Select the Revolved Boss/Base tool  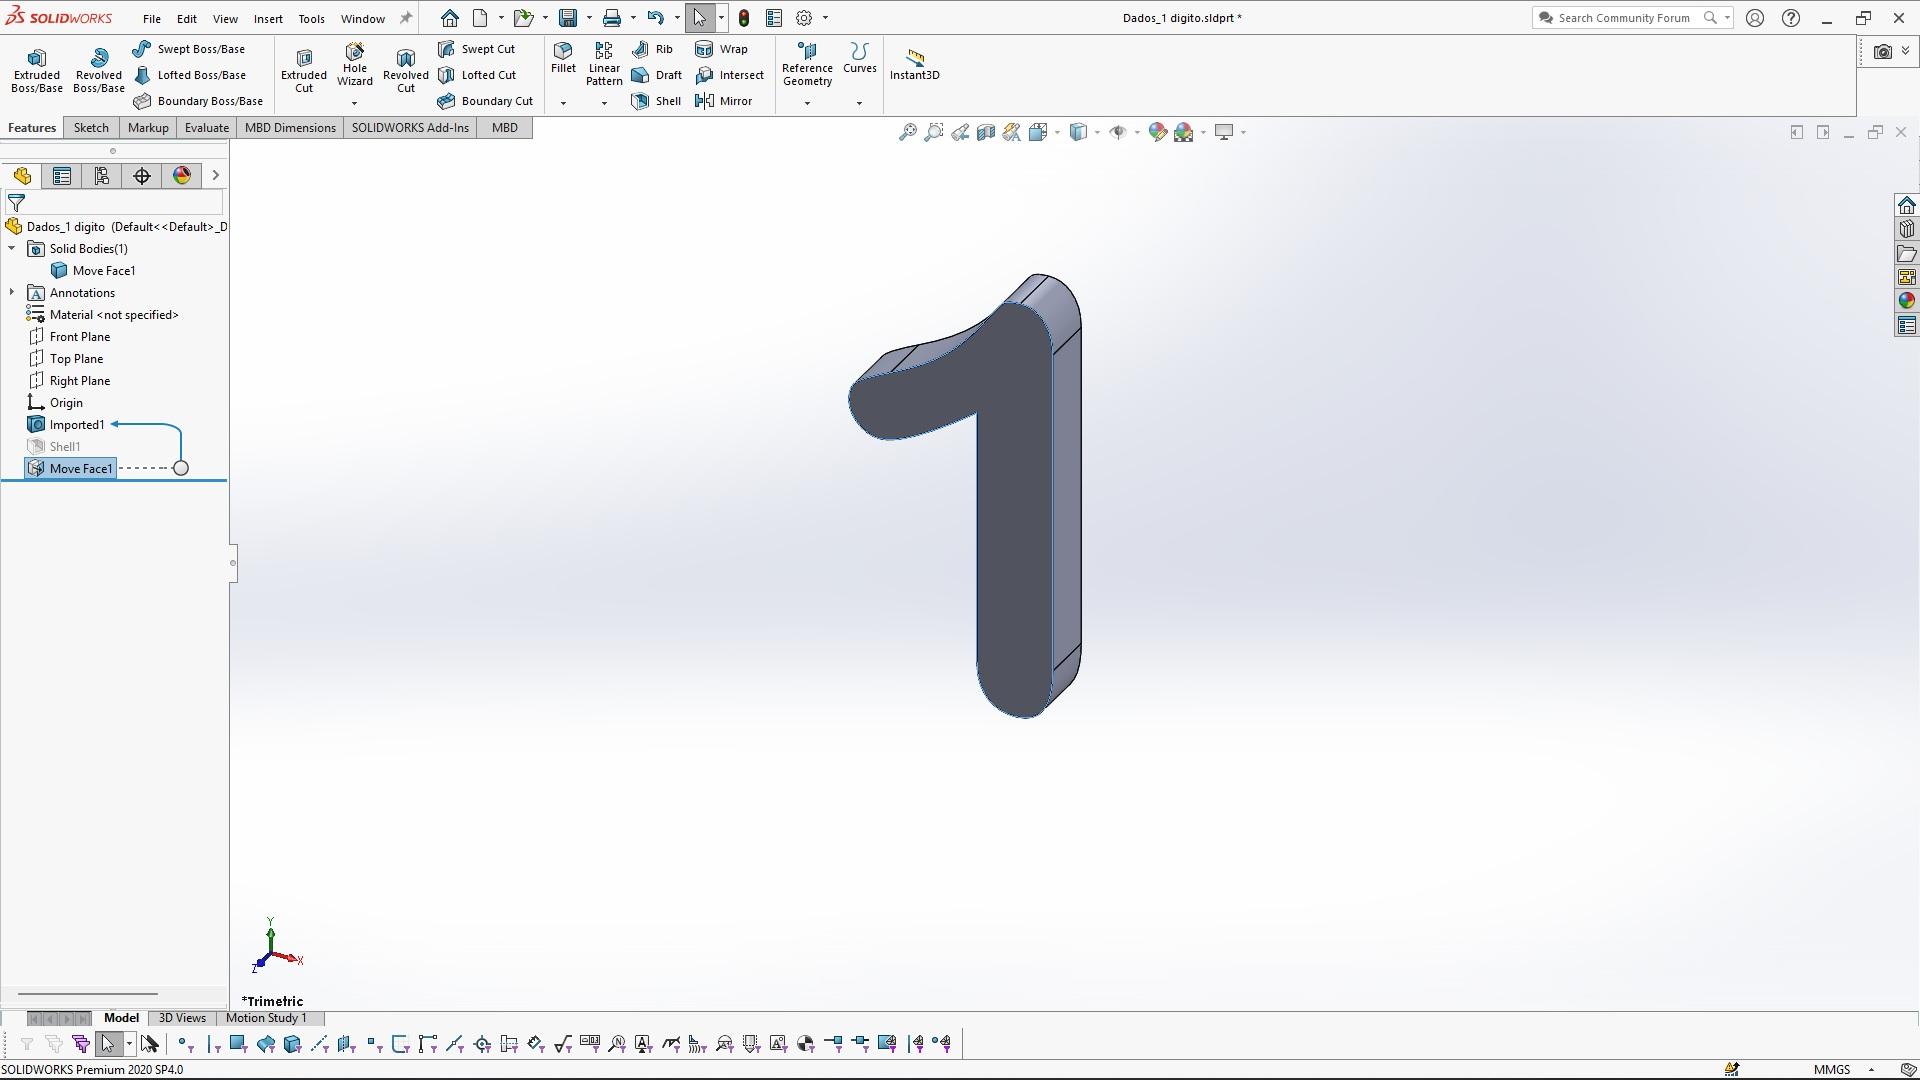pos(99,70)
